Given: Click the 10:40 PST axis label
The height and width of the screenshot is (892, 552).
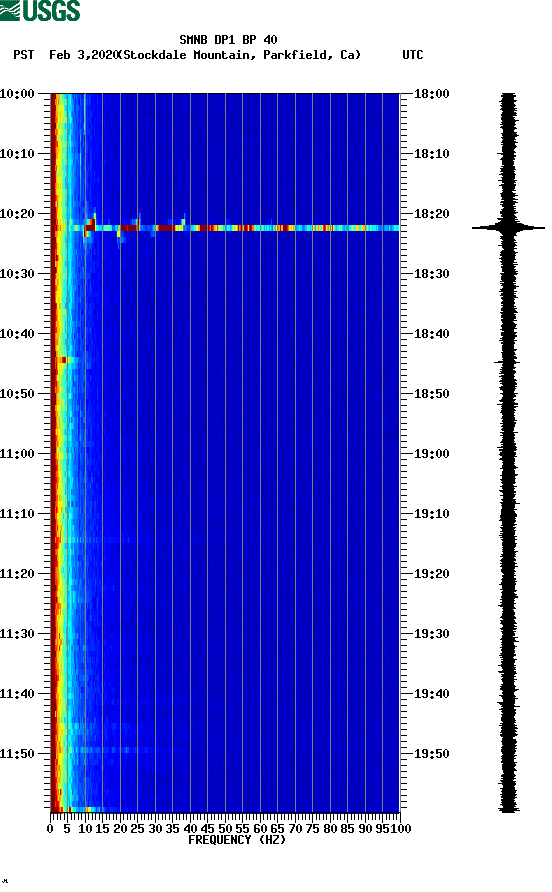Looking at the screenshot, I should [17, 334].
